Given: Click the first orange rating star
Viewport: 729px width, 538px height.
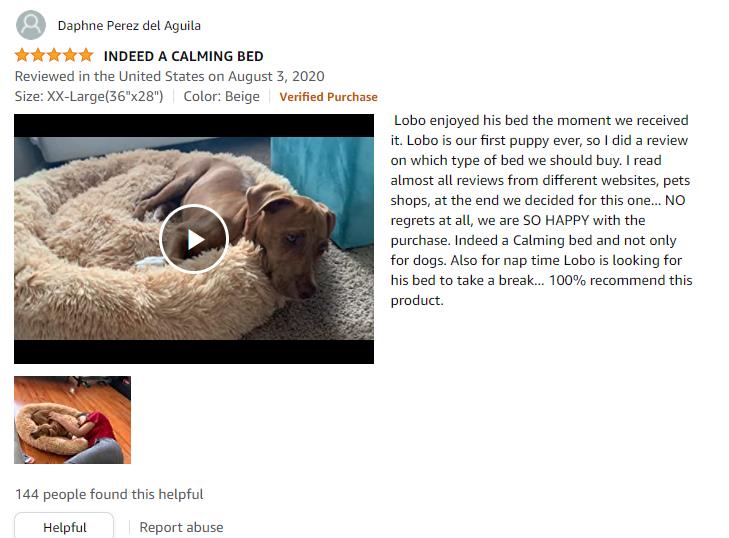Looking at the screenshot, I should pyautogui.click(x=22, y=56).
